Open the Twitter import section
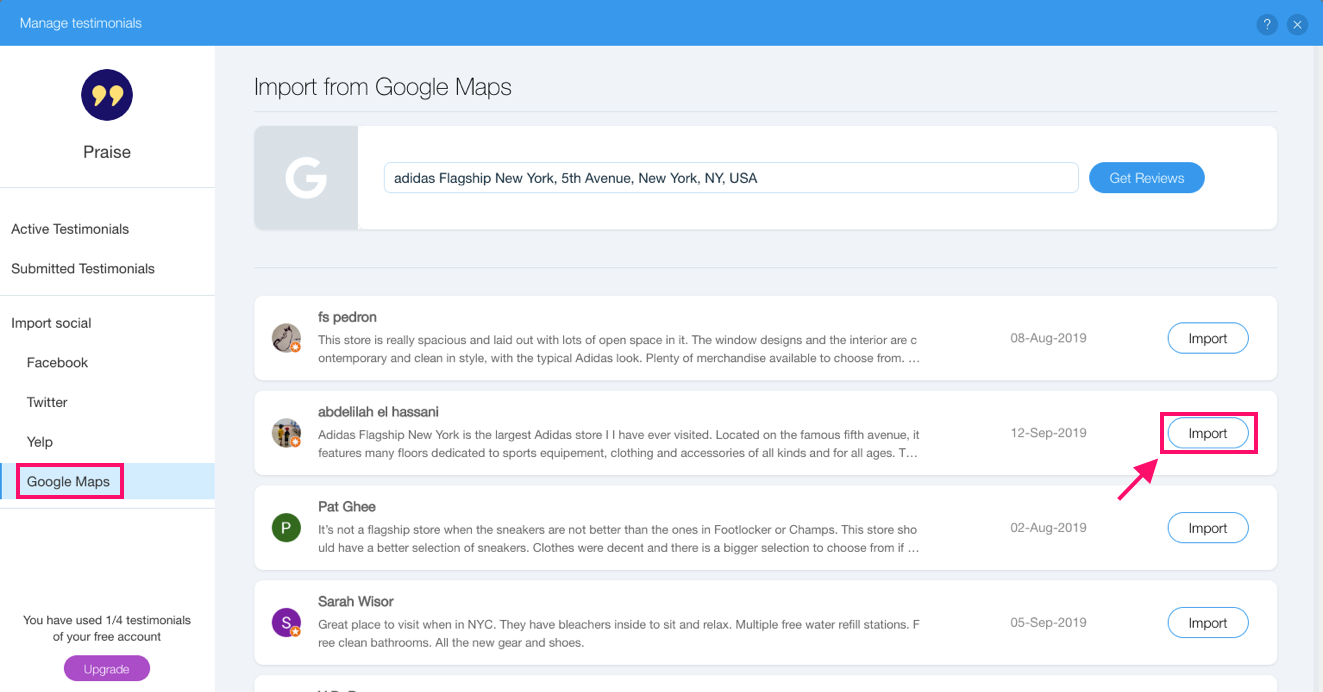1323x692 pixels. click(46, 401)
